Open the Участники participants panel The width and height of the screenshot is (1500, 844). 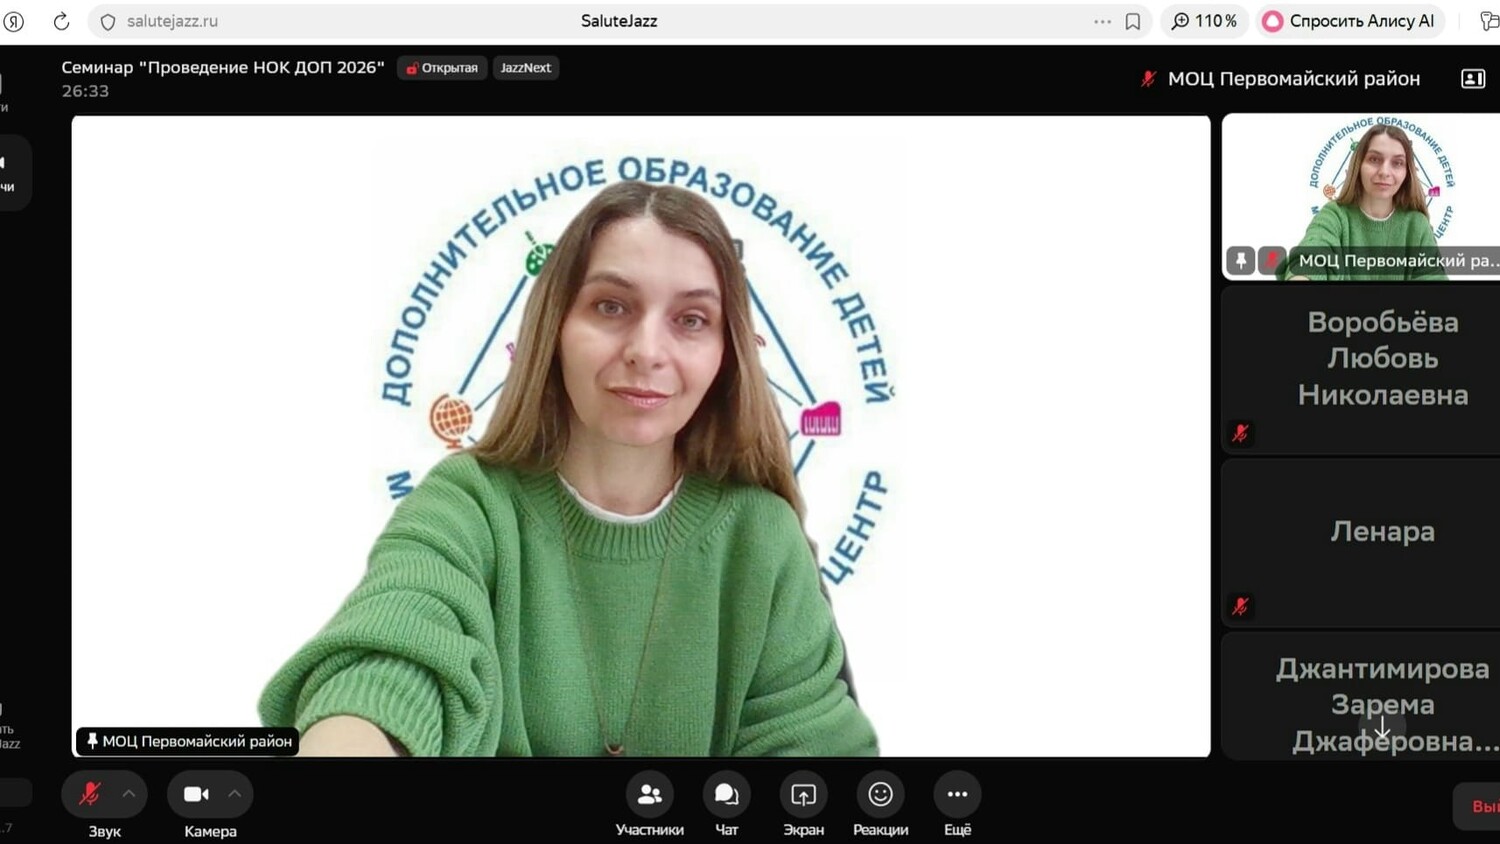[x=649, y=794]
